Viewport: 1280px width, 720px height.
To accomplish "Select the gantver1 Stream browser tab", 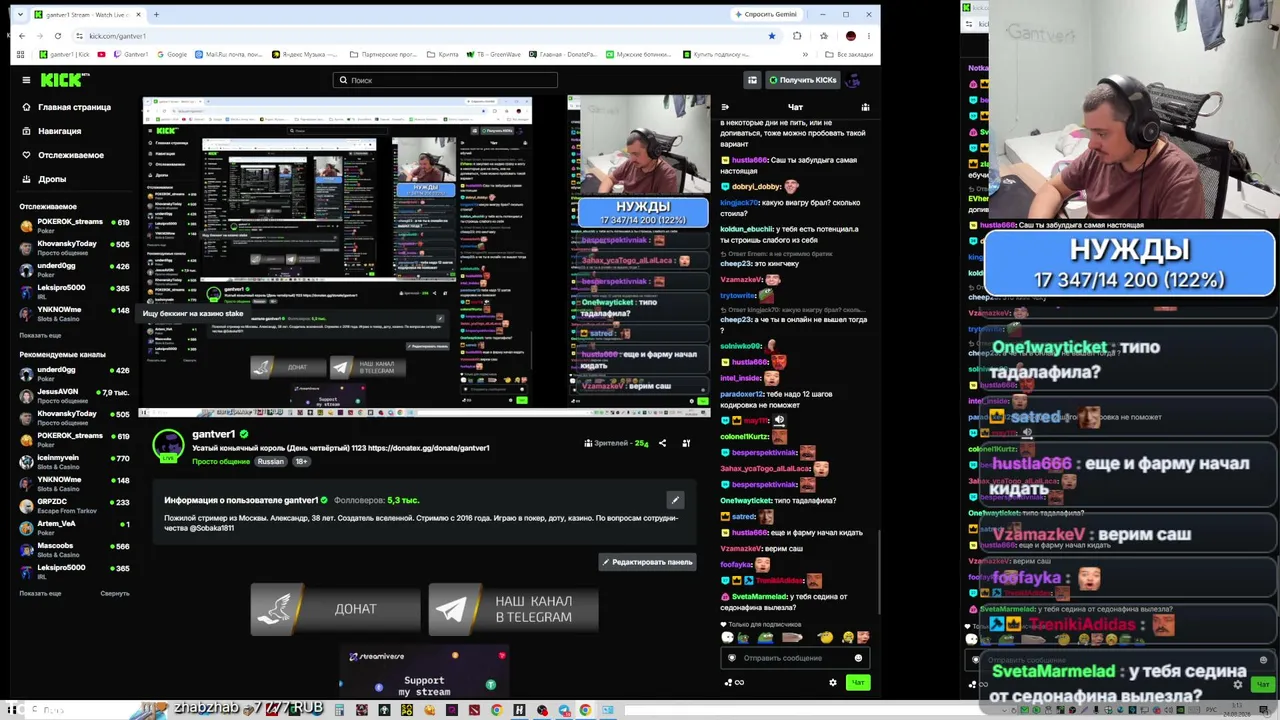I will point(88,15).
